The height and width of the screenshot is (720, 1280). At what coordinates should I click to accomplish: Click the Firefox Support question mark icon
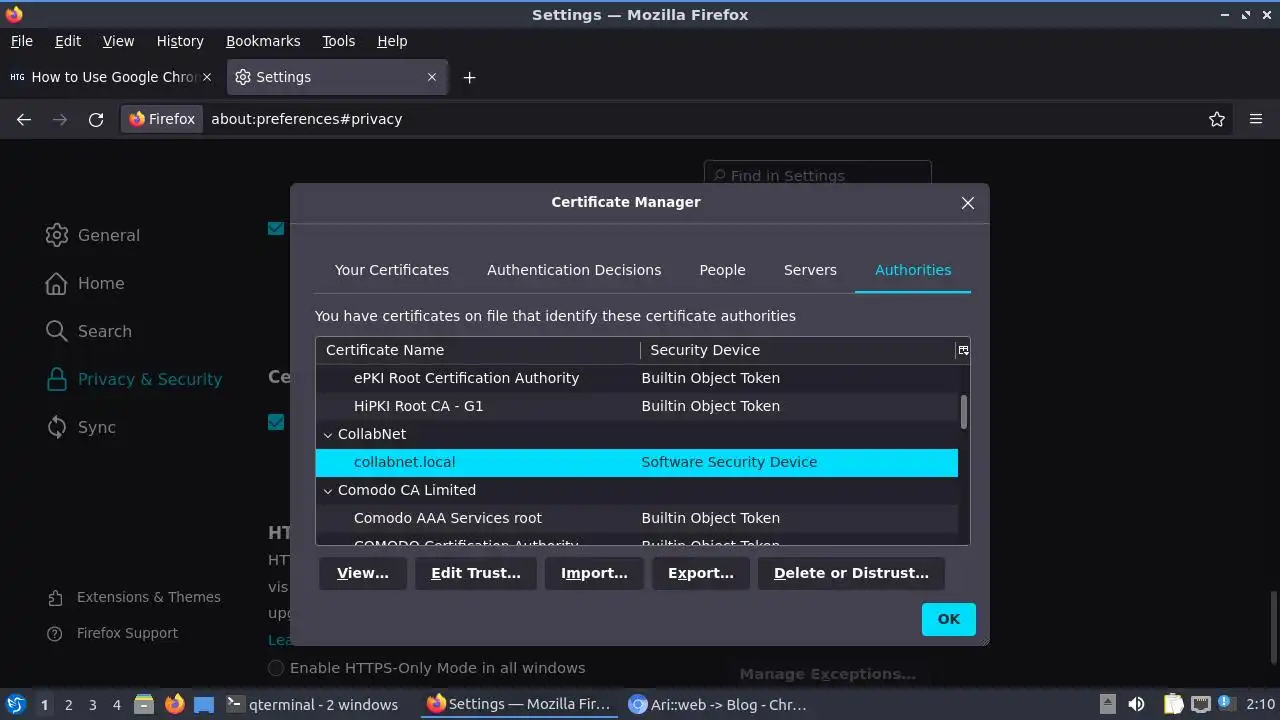click(x=56, y=634)
